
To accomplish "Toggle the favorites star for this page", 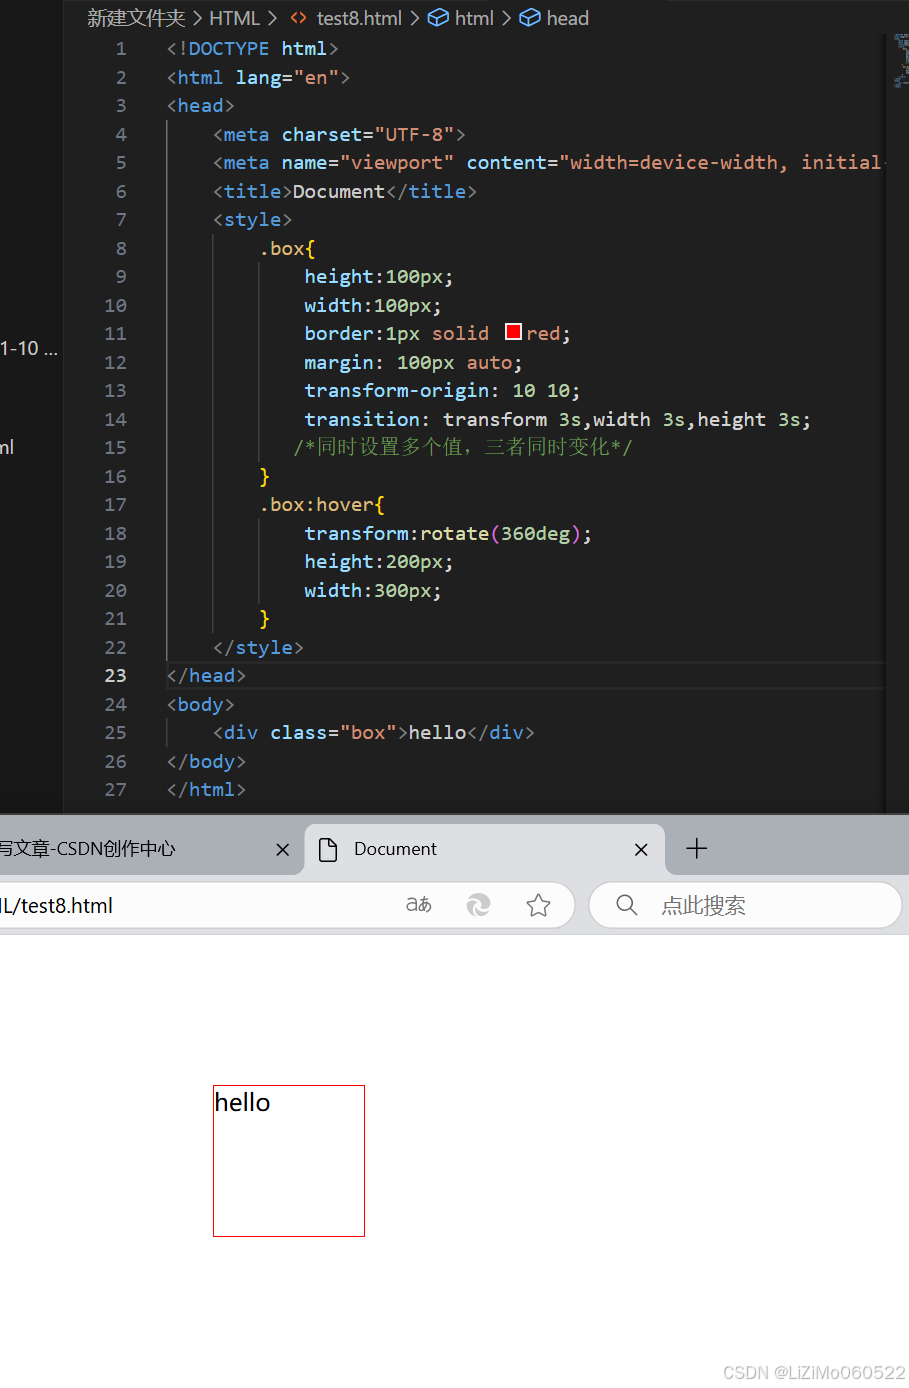I will click(539, 904).
